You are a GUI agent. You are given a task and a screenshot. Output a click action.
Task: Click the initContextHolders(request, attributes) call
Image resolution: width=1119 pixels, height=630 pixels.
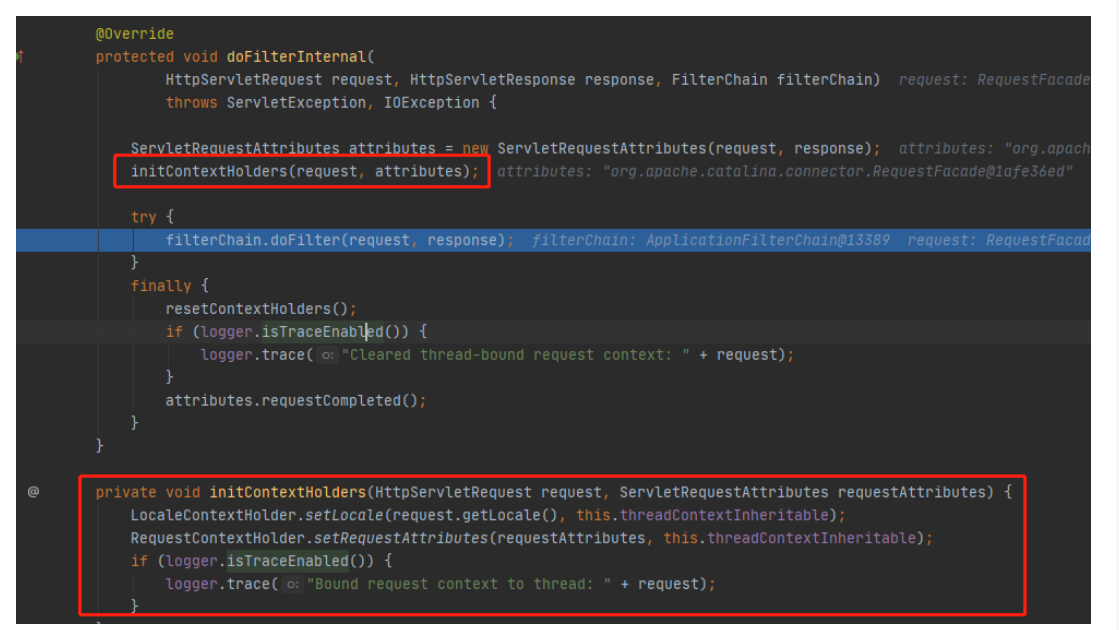tap(305, 171)
